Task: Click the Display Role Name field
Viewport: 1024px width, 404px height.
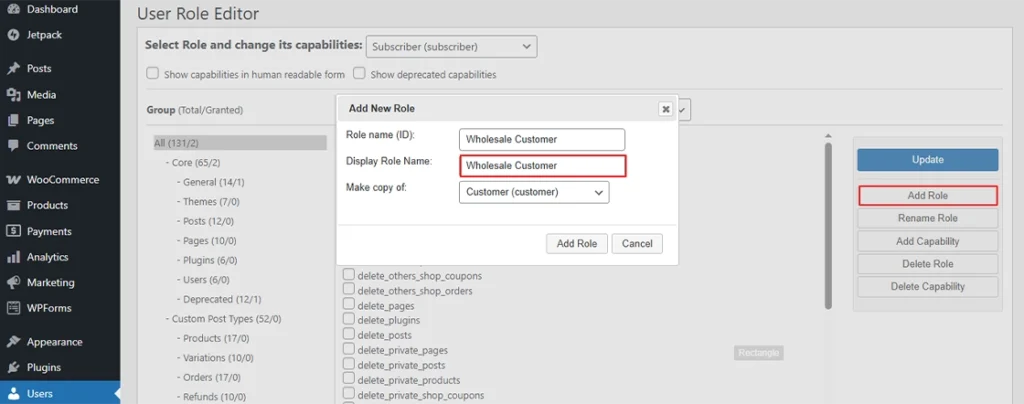Action: coord(542,166)
